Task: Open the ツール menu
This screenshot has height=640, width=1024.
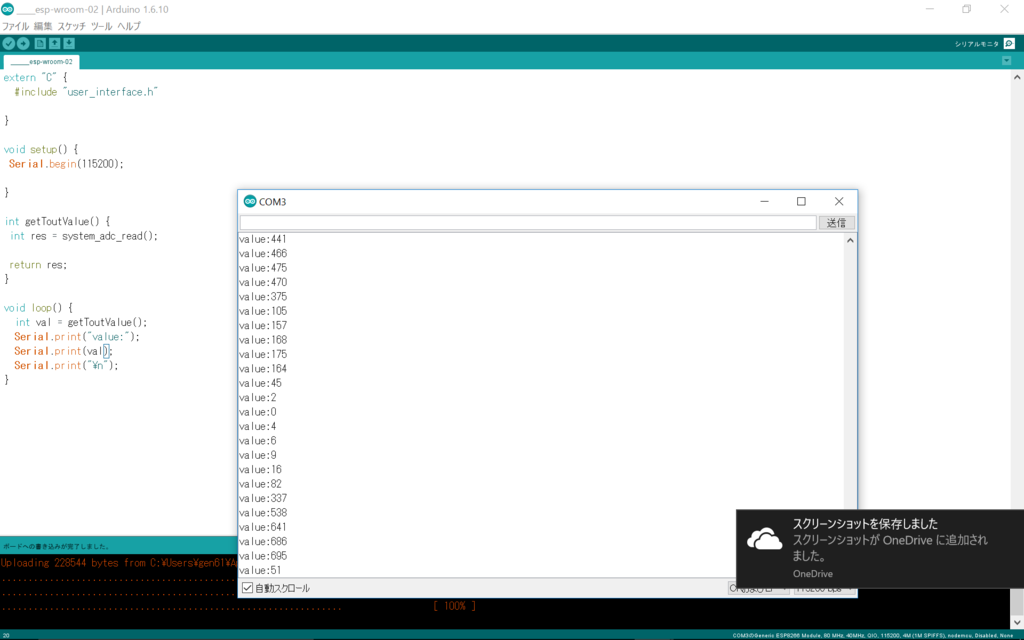Action: pos(101,26)
